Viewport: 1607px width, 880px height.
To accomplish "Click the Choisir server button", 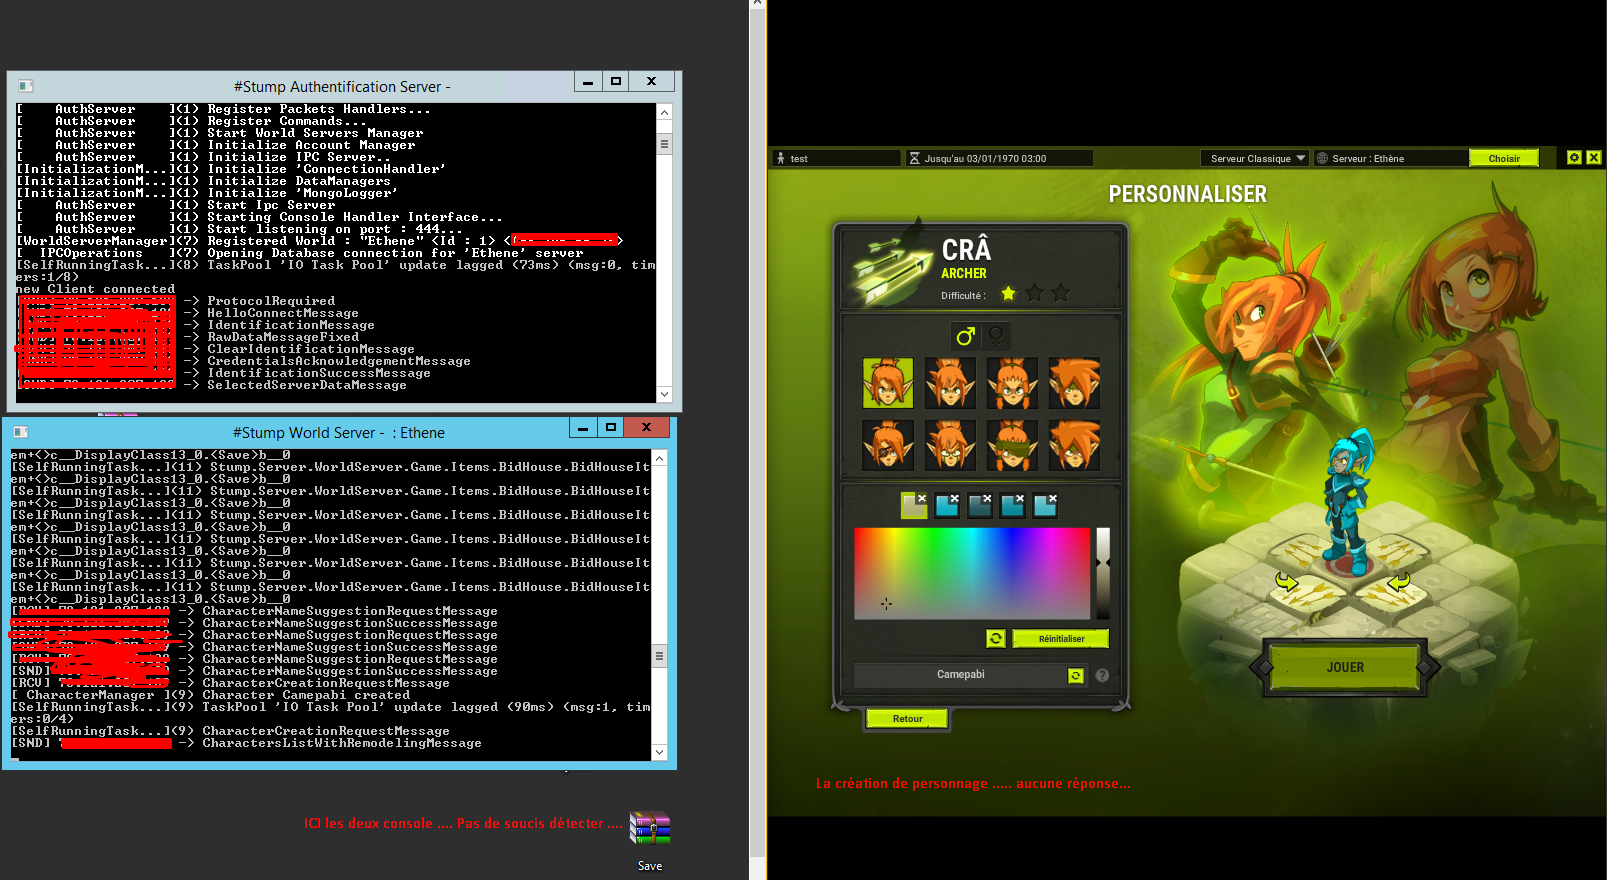I will pyautogui.click(x=1504, y=158).
